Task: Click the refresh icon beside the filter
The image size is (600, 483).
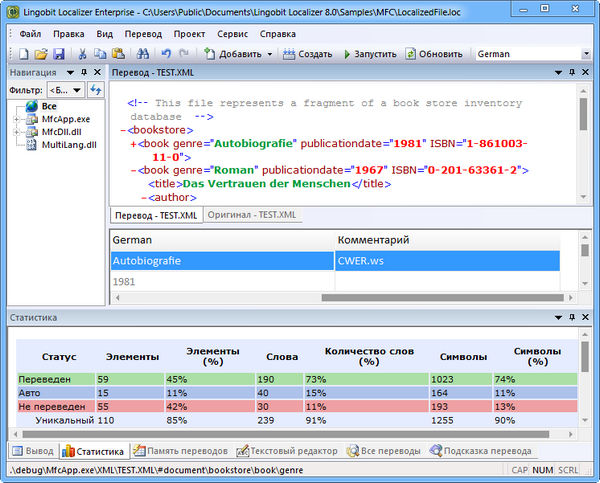Action: pos(96,90)
